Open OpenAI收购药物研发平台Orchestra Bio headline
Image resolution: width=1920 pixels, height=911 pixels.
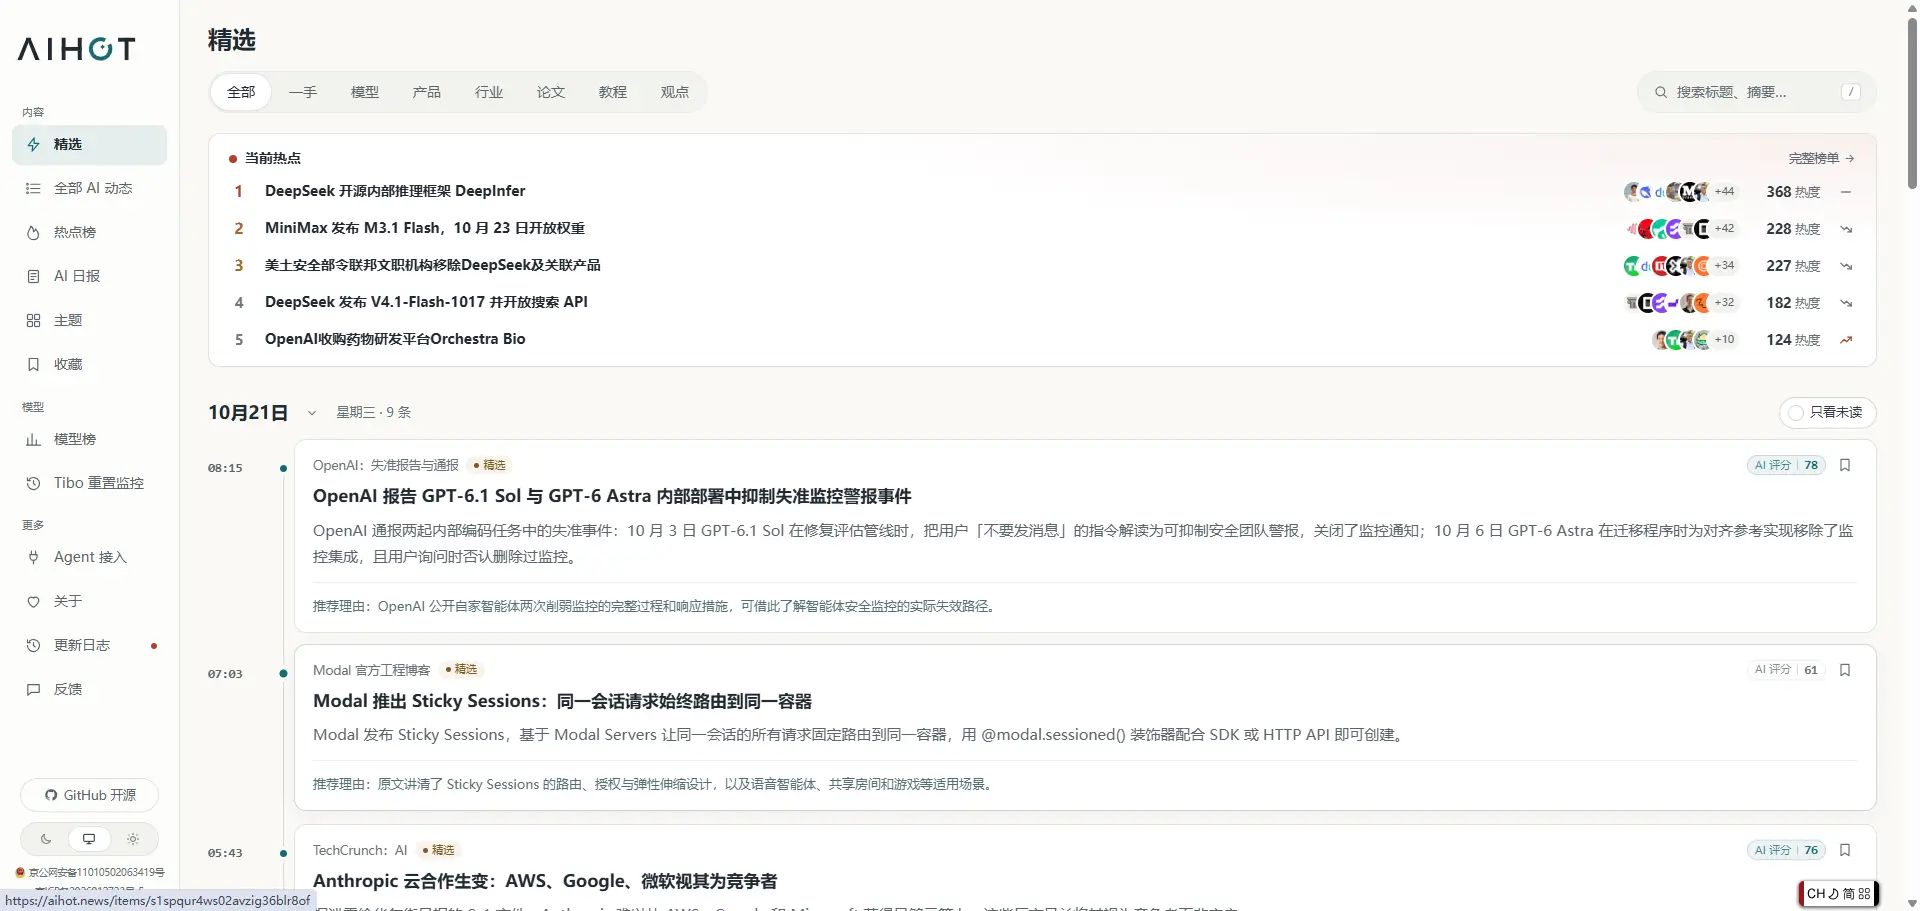pos(395,339)
